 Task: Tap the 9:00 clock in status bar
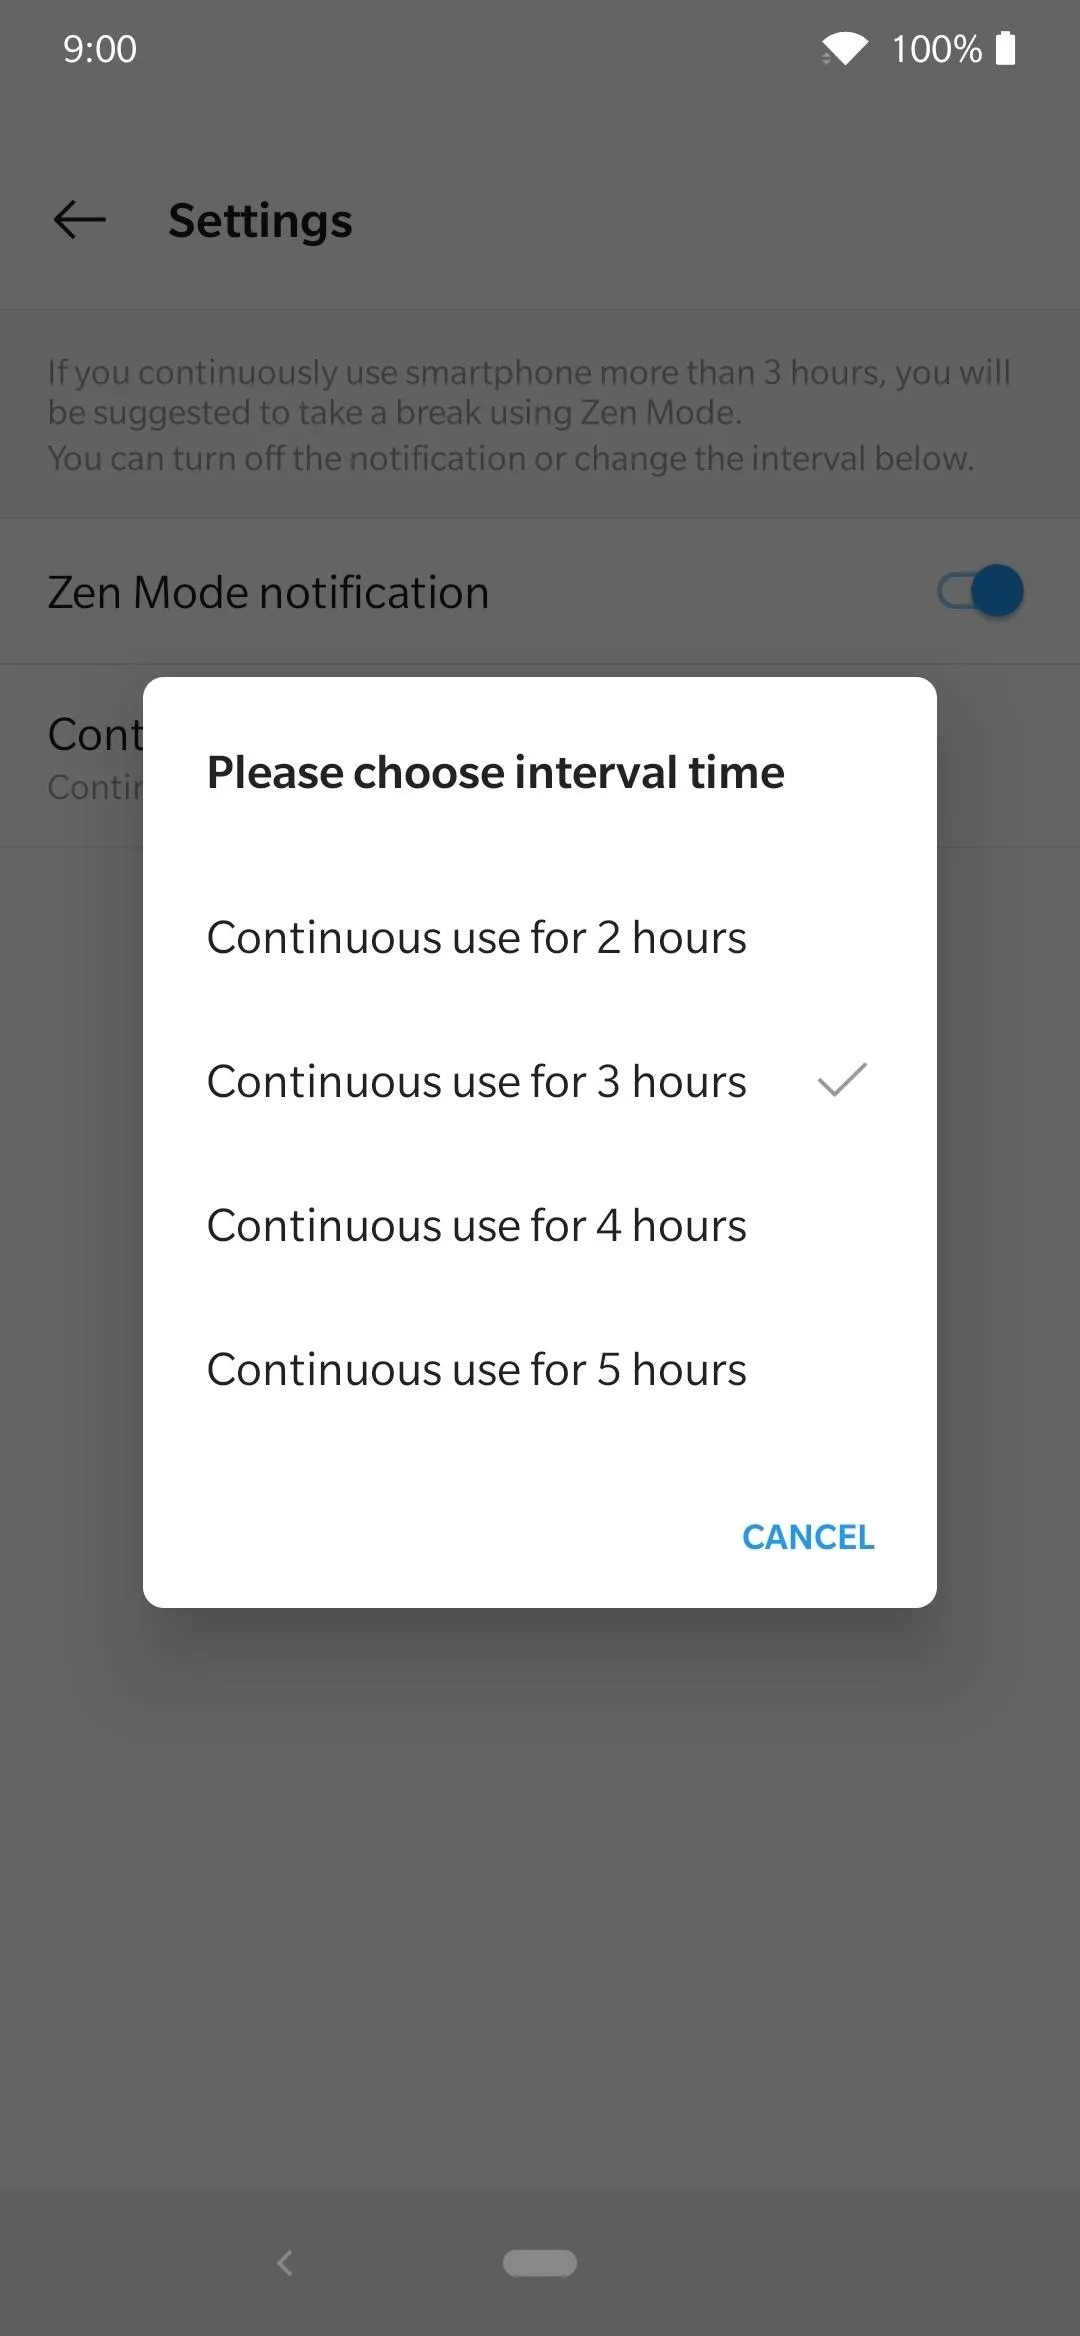point(100,49)
